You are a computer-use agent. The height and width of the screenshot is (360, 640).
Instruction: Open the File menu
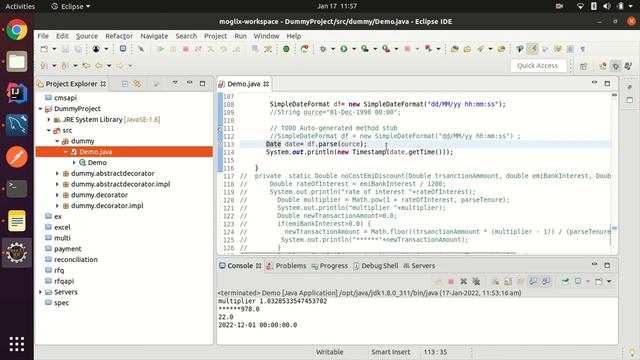(x=43, y=36)
